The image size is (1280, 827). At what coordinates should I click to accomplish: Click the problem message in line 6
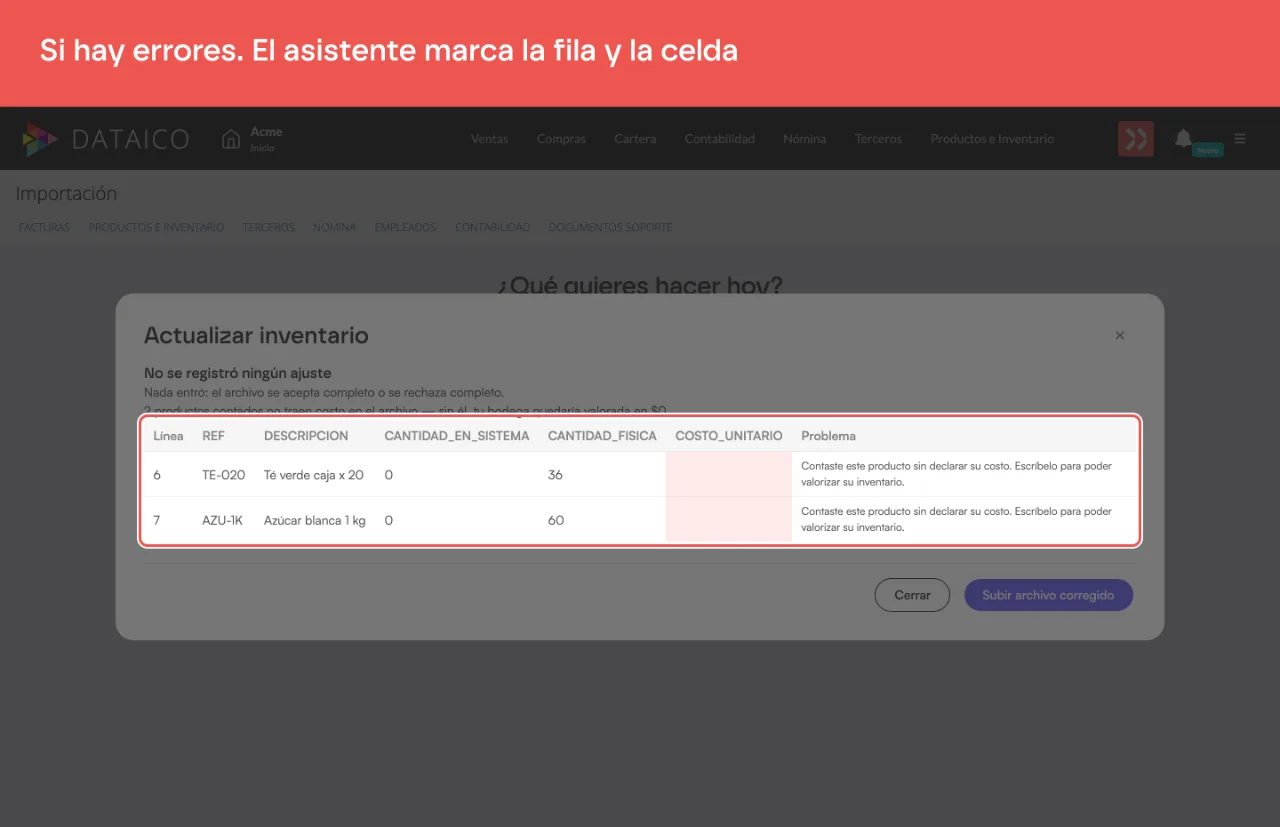pos(956,474)
